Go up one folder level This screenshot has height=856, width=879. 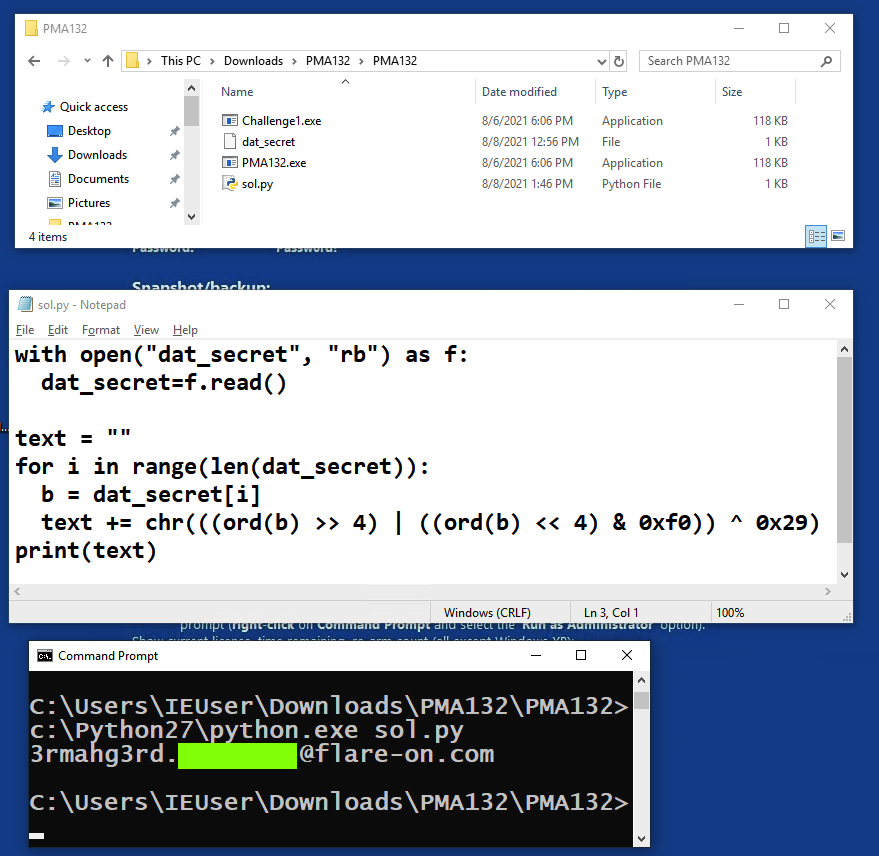(x=108, y=61)
